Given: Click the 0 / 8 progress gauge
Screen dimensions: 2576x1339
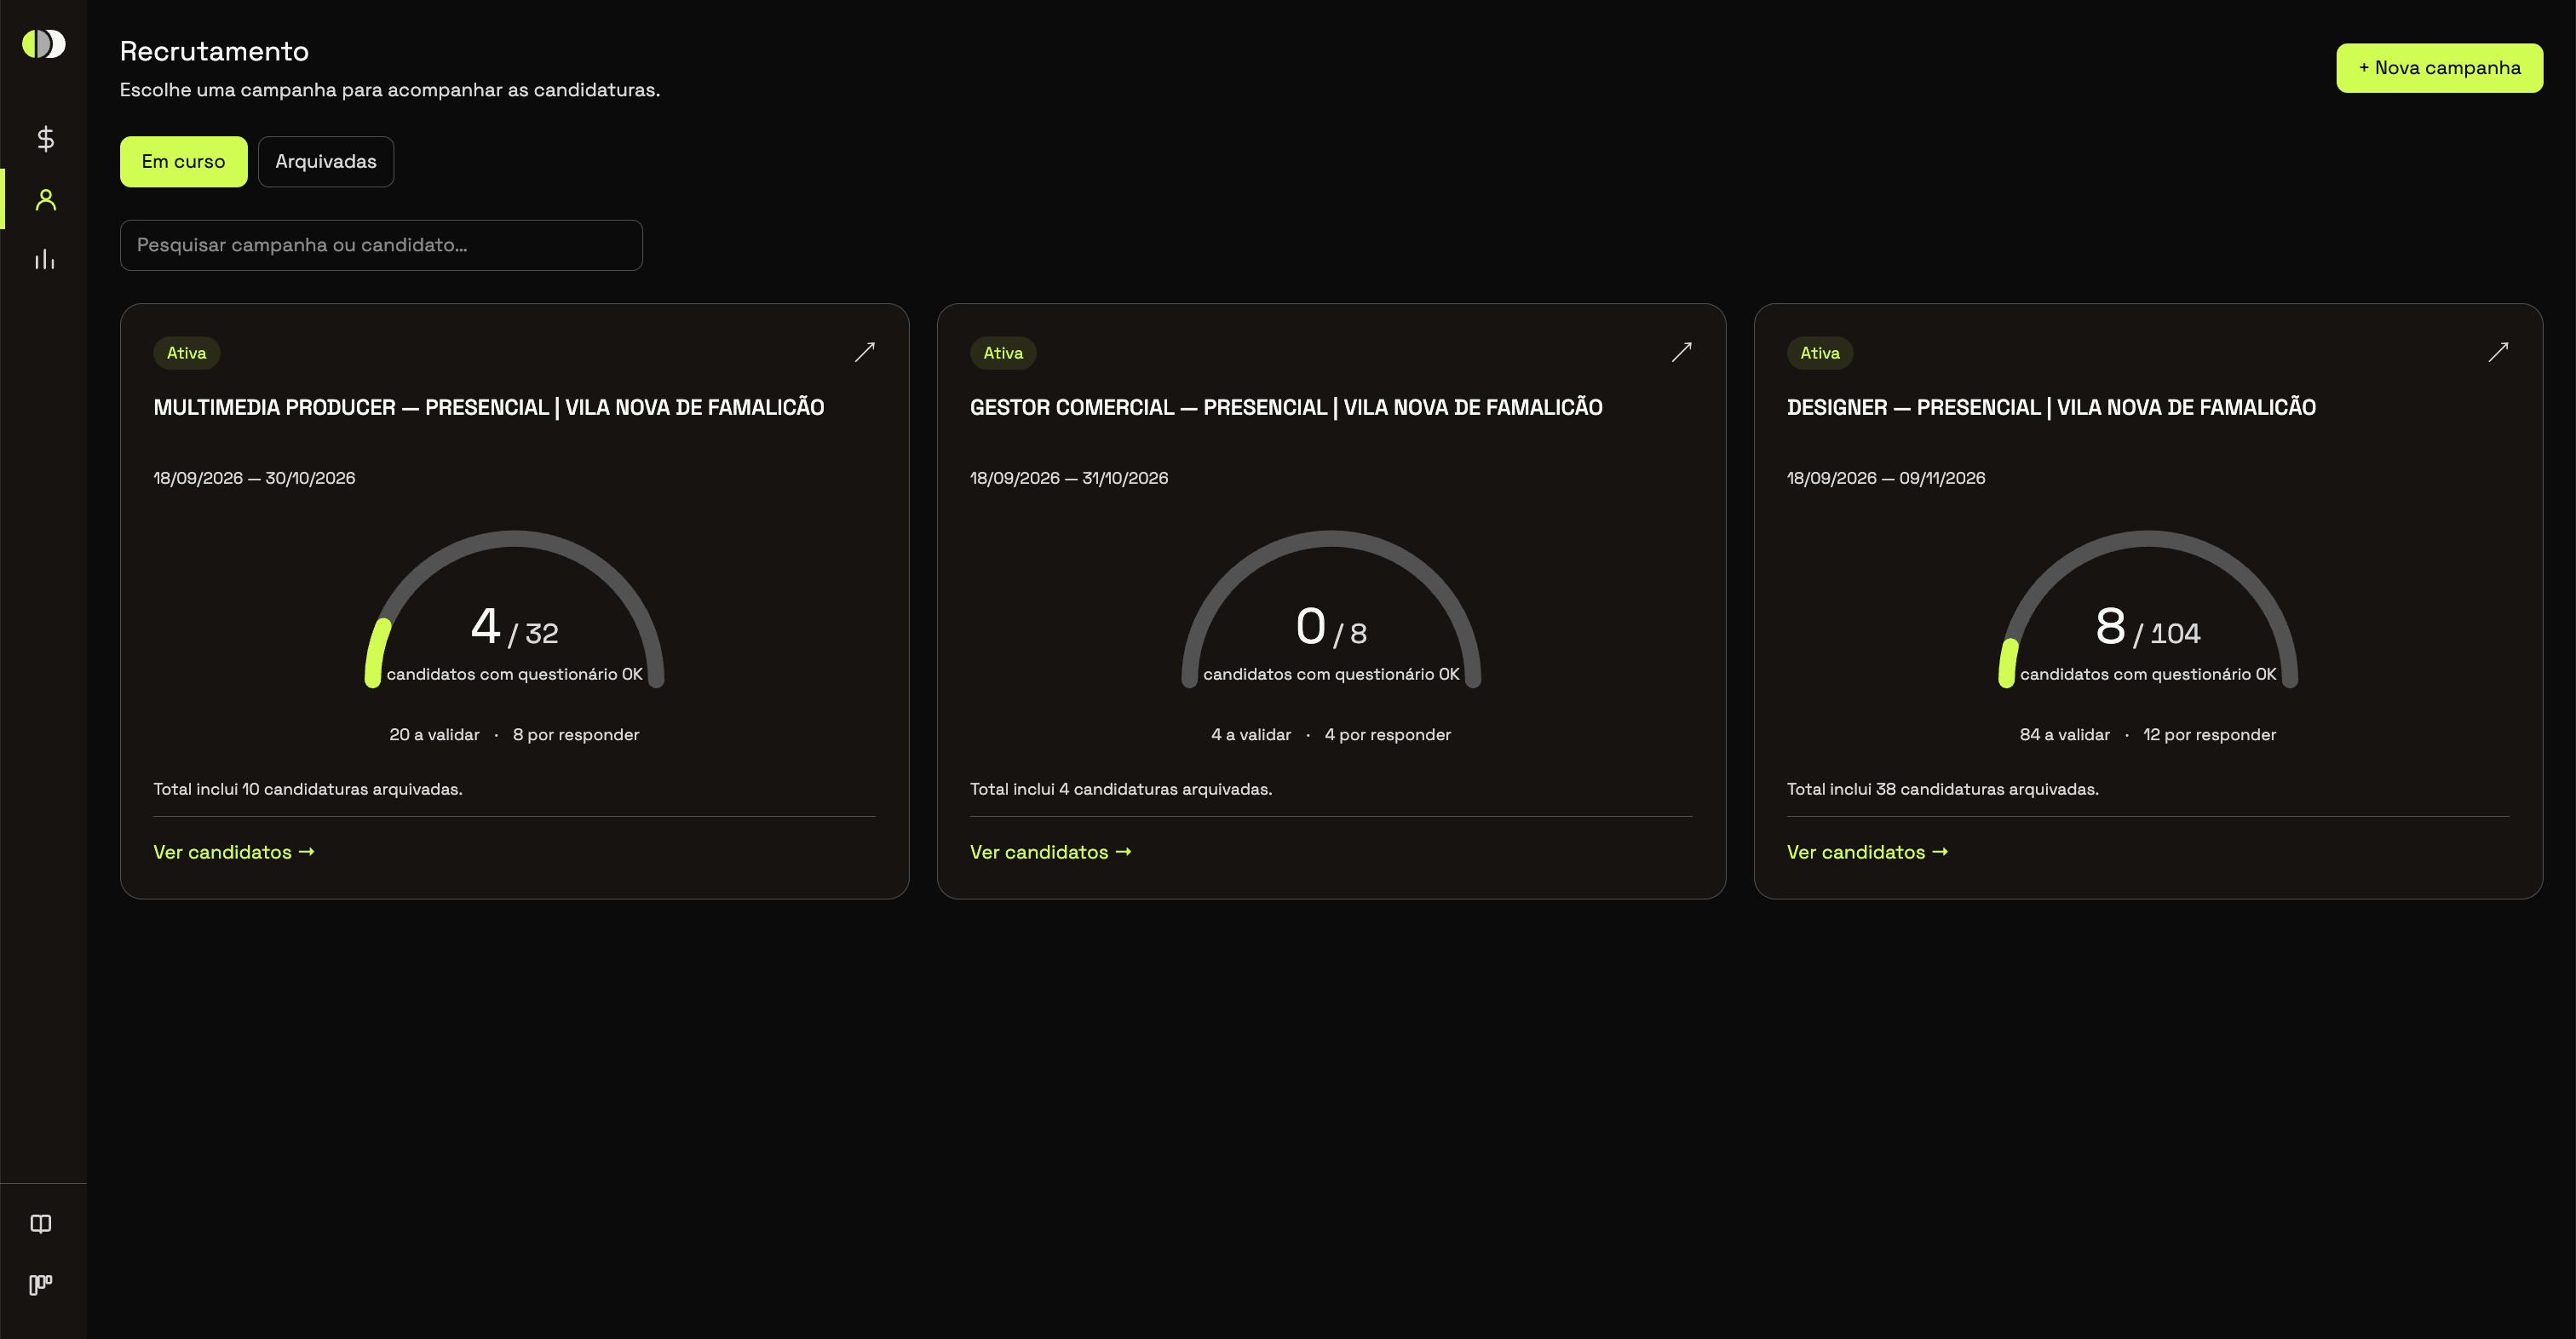Looking at the screenshot, I should coord(1331,609).
